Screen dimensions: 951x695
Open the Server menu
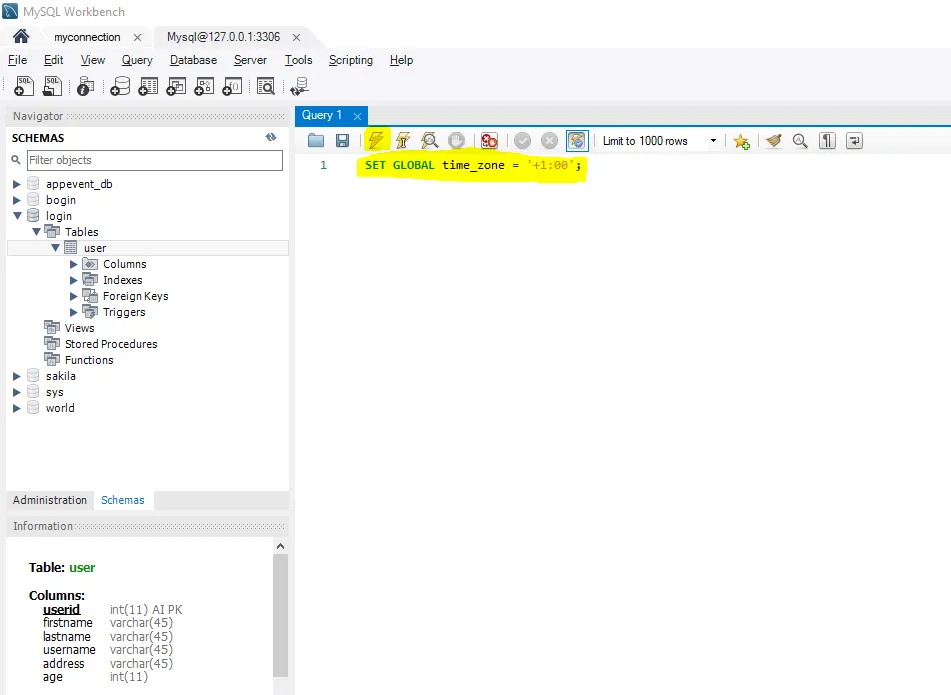pos(250,60)
